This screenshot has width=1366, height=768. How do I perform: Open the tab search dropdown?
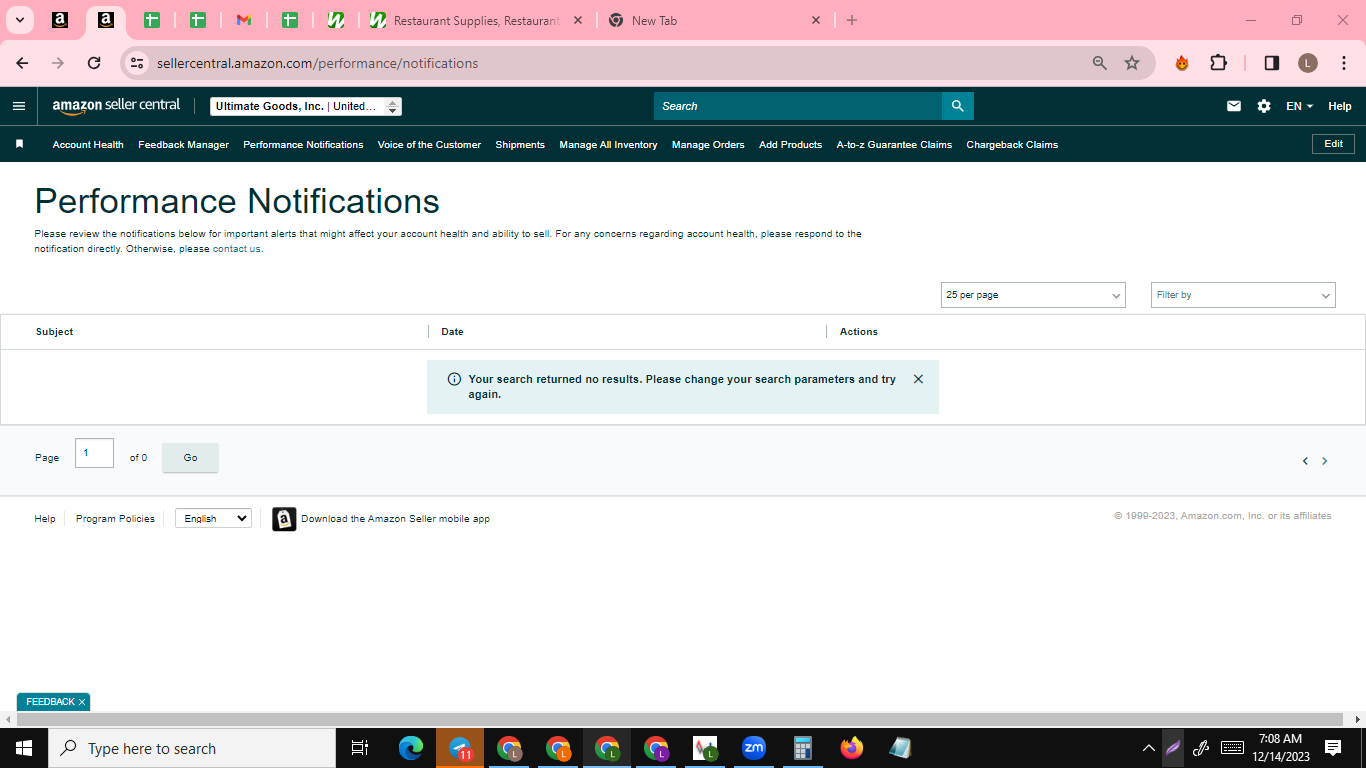19,20
